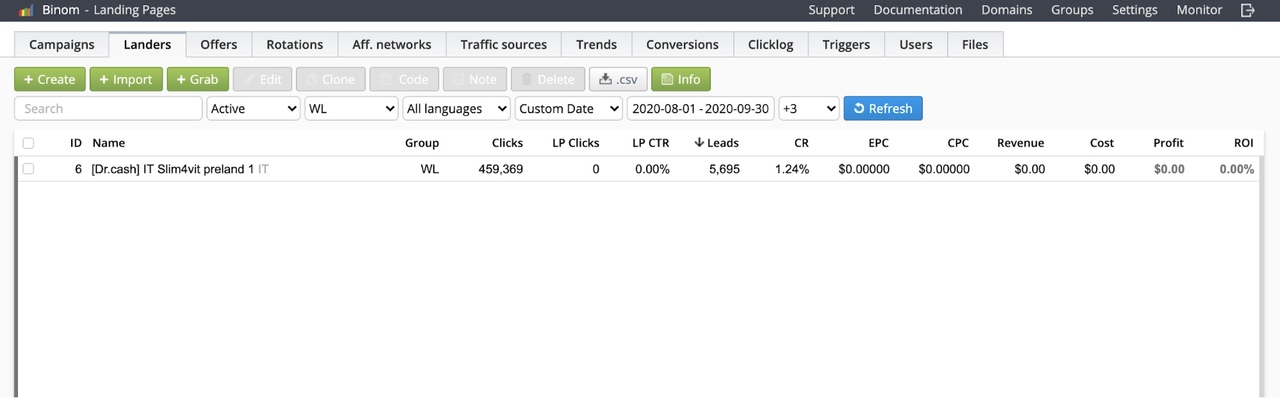Open the Custom Date dropdown
Image resolution: width=1280 pixels, height=398 pixels.
coord(569,108)
